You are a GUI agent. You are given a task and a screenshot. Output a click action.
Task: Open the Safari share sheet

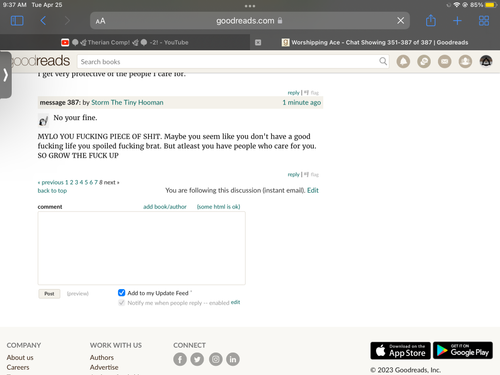(x=431, y=20)
